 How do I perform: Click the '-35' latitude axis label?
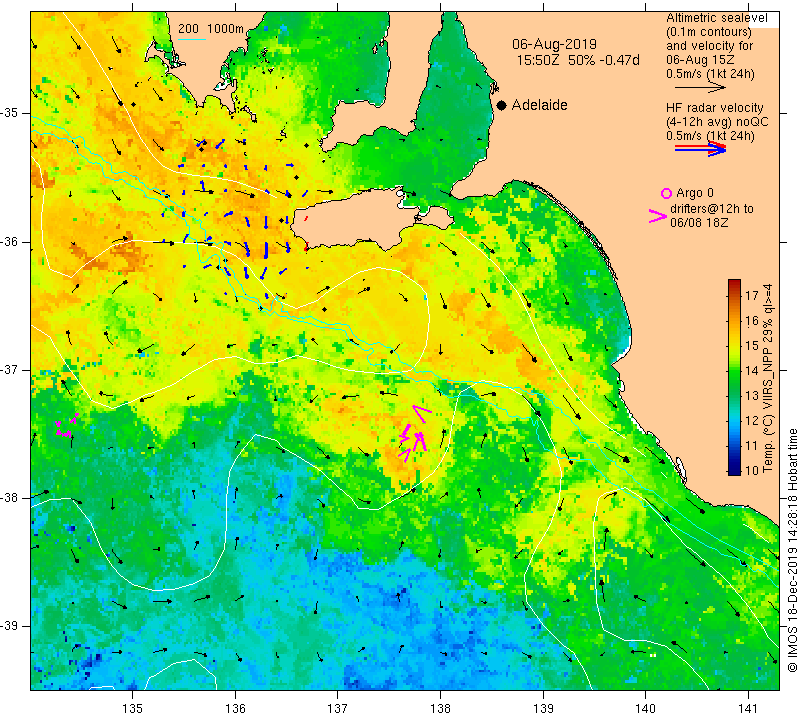(x=9, y=113)
